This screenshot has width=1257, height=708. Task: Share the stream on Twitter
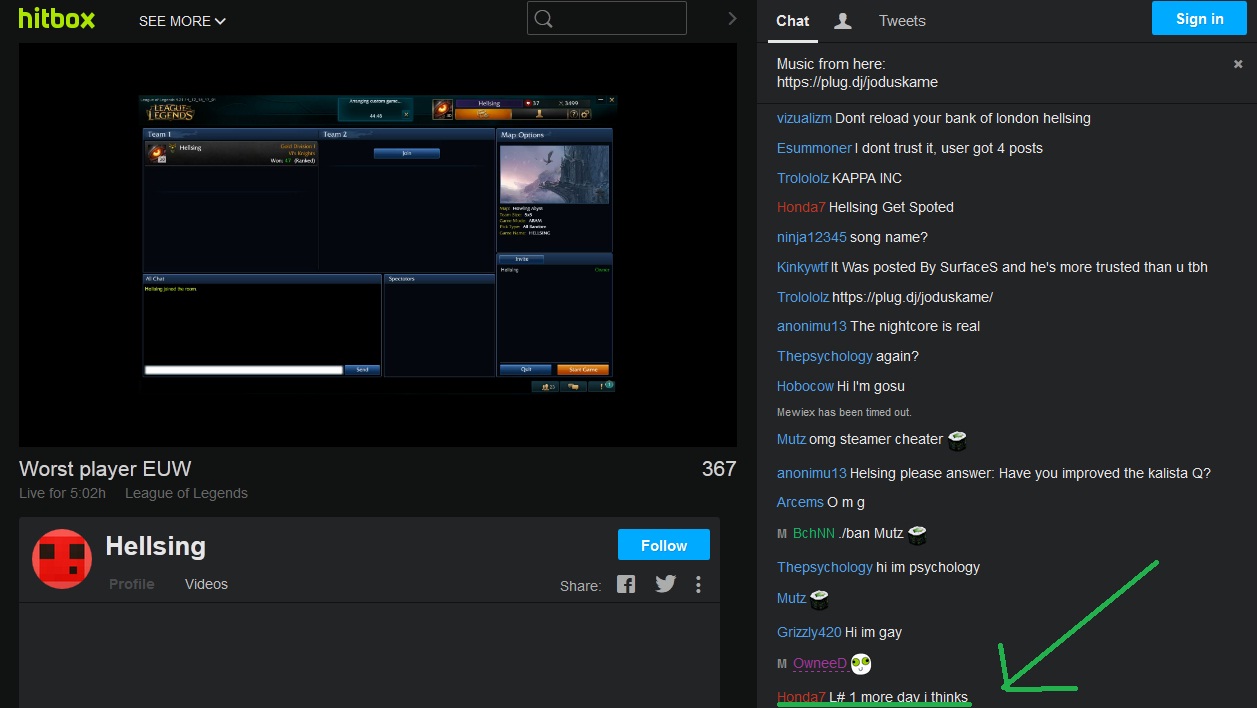click(666, 584)
